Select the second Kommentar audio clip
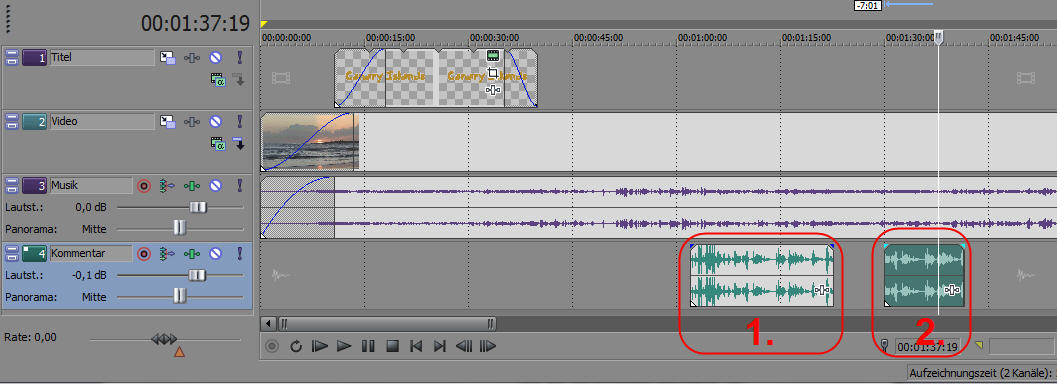Image resolution: width=1057 pixels, height=384 pixels. 924,276
